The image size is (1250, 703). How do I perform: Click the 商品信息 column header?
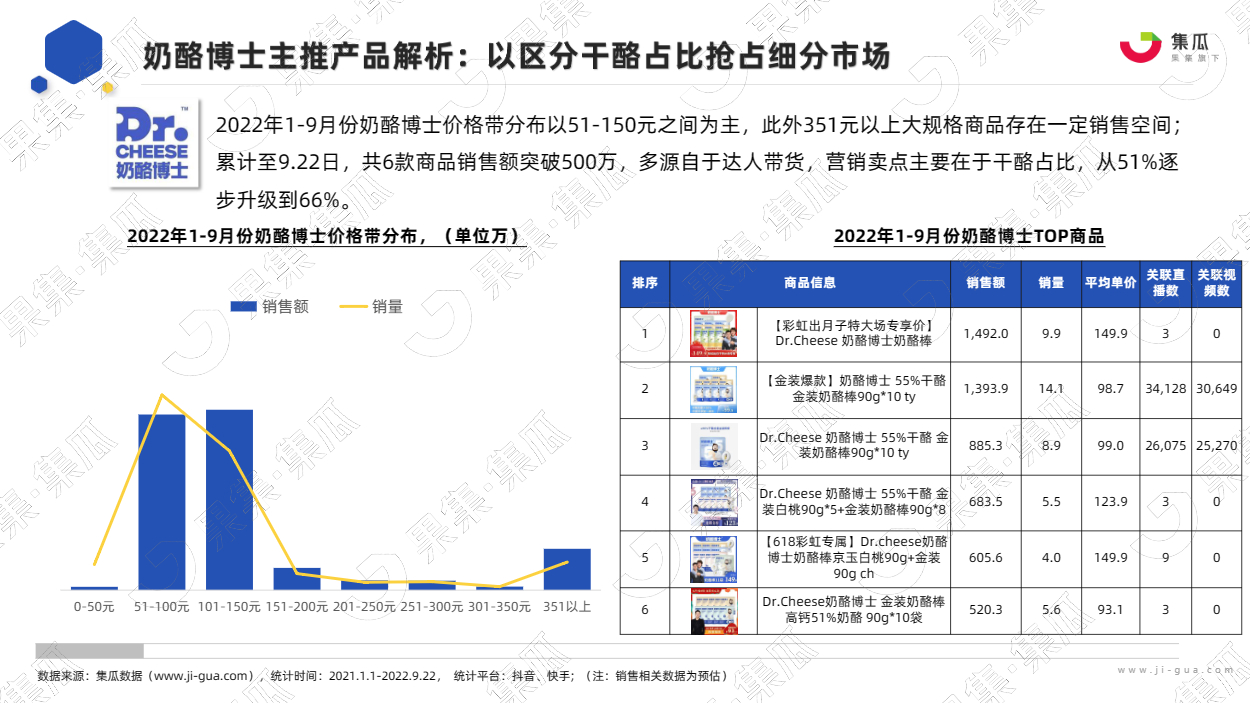810,283
